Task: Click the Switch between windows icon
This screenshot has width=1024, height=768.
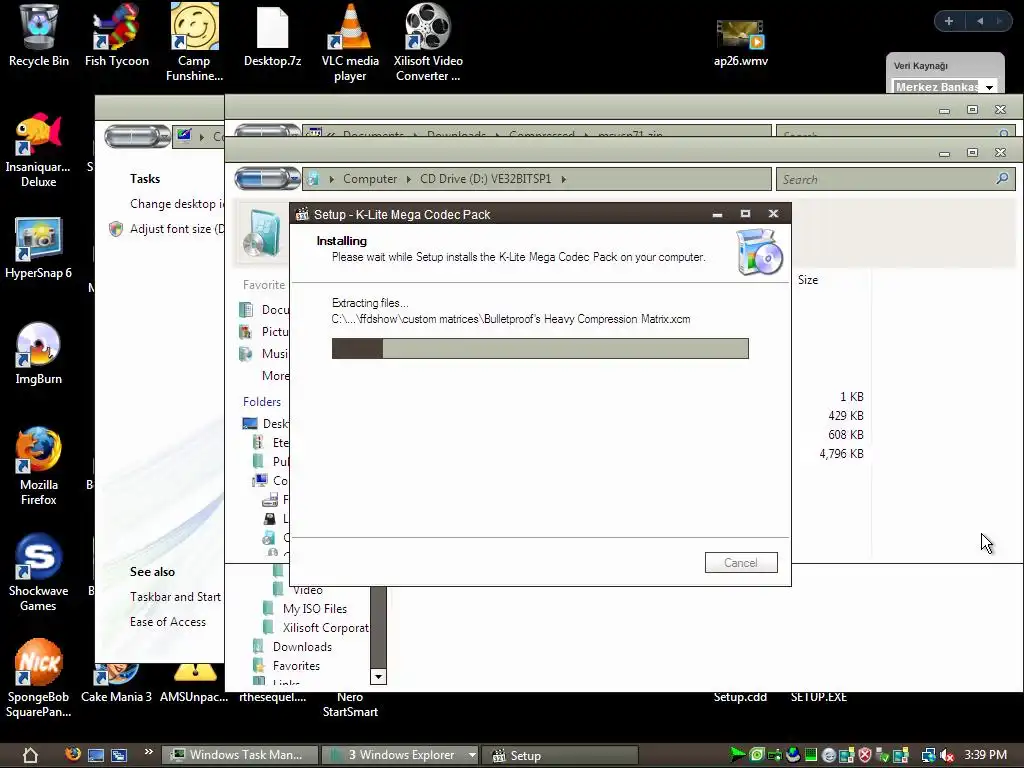Action: click(x=119, y=755)
